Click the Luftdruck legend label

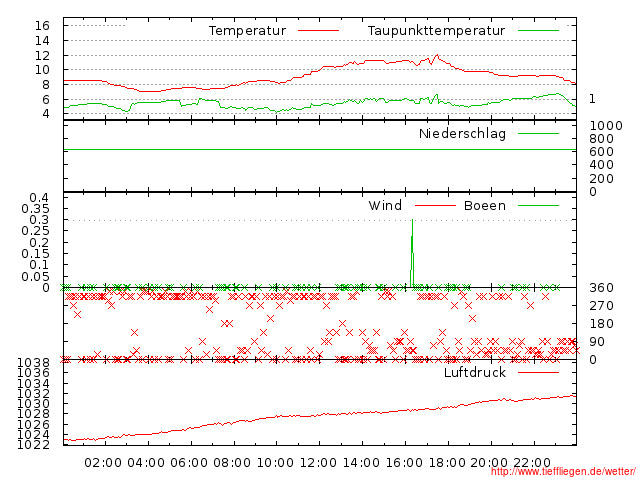point(475,372)
